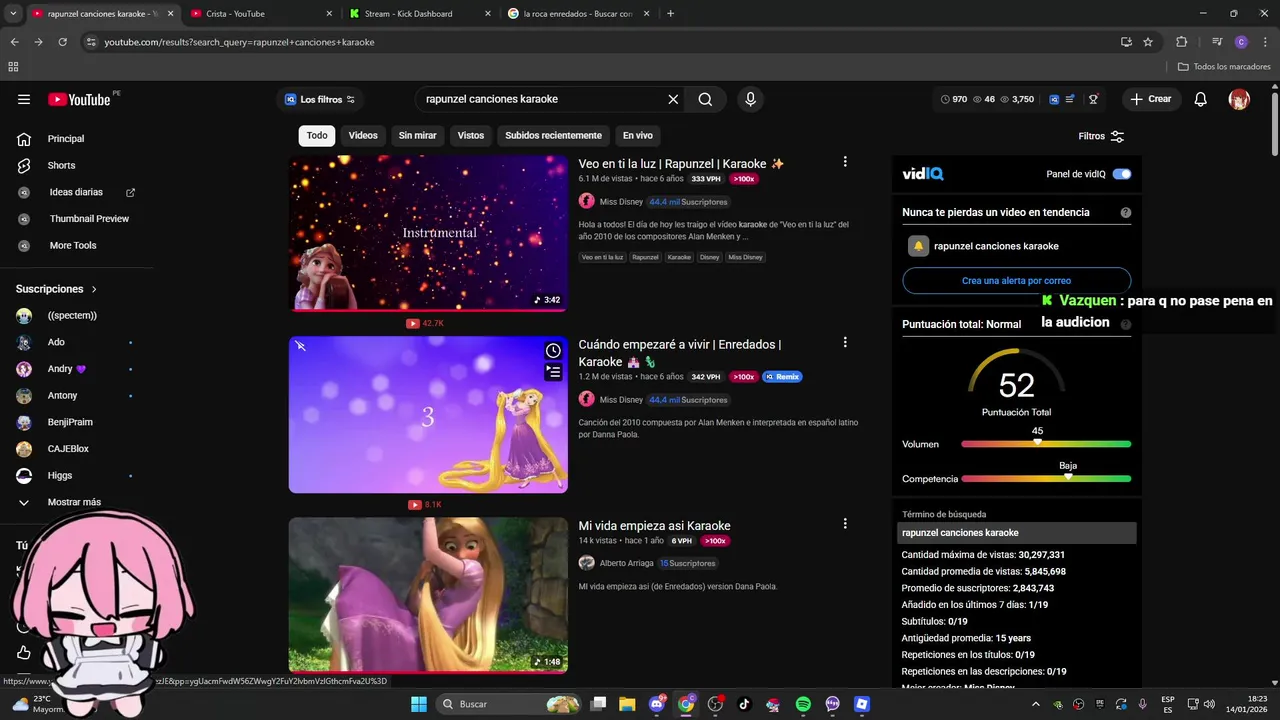Click the Competencia score slider marker
1280x720 pixels.
(1068, 478)
